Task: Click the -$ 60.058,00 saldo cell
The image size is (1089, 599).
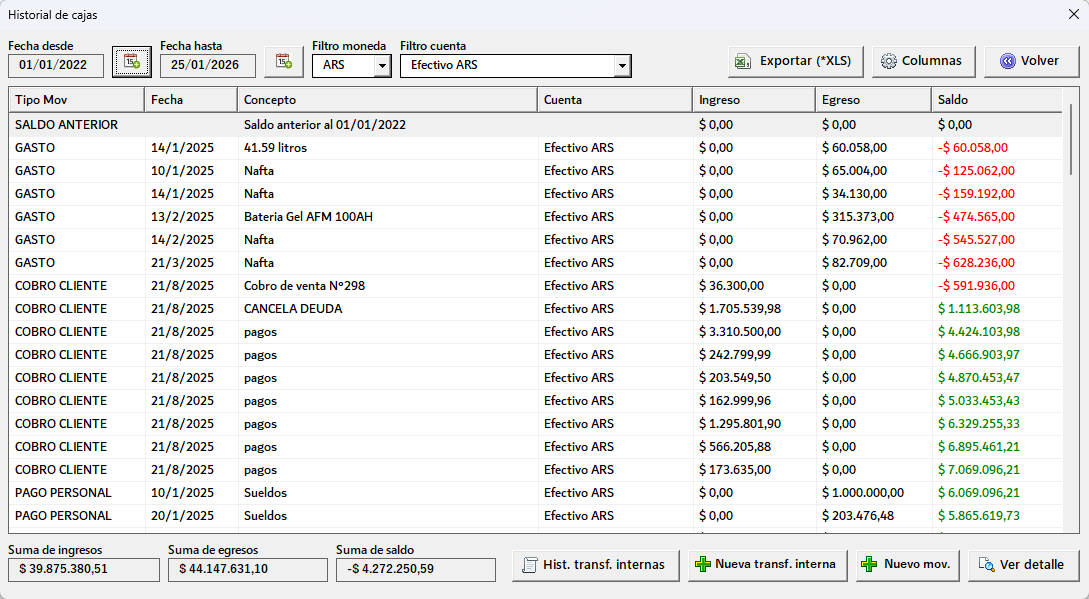Action: point(997,147)
